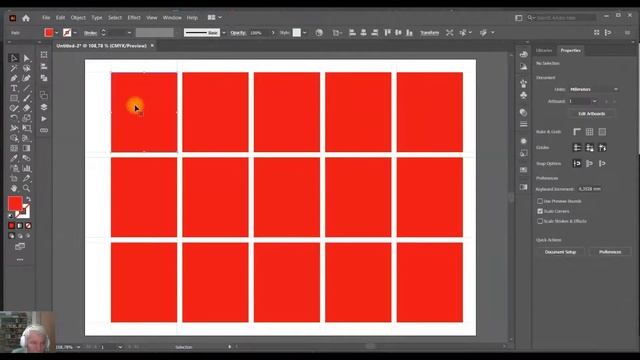Click the Stroke label link
This screenshot has width=640, height=360.
(x=90, y=33)
